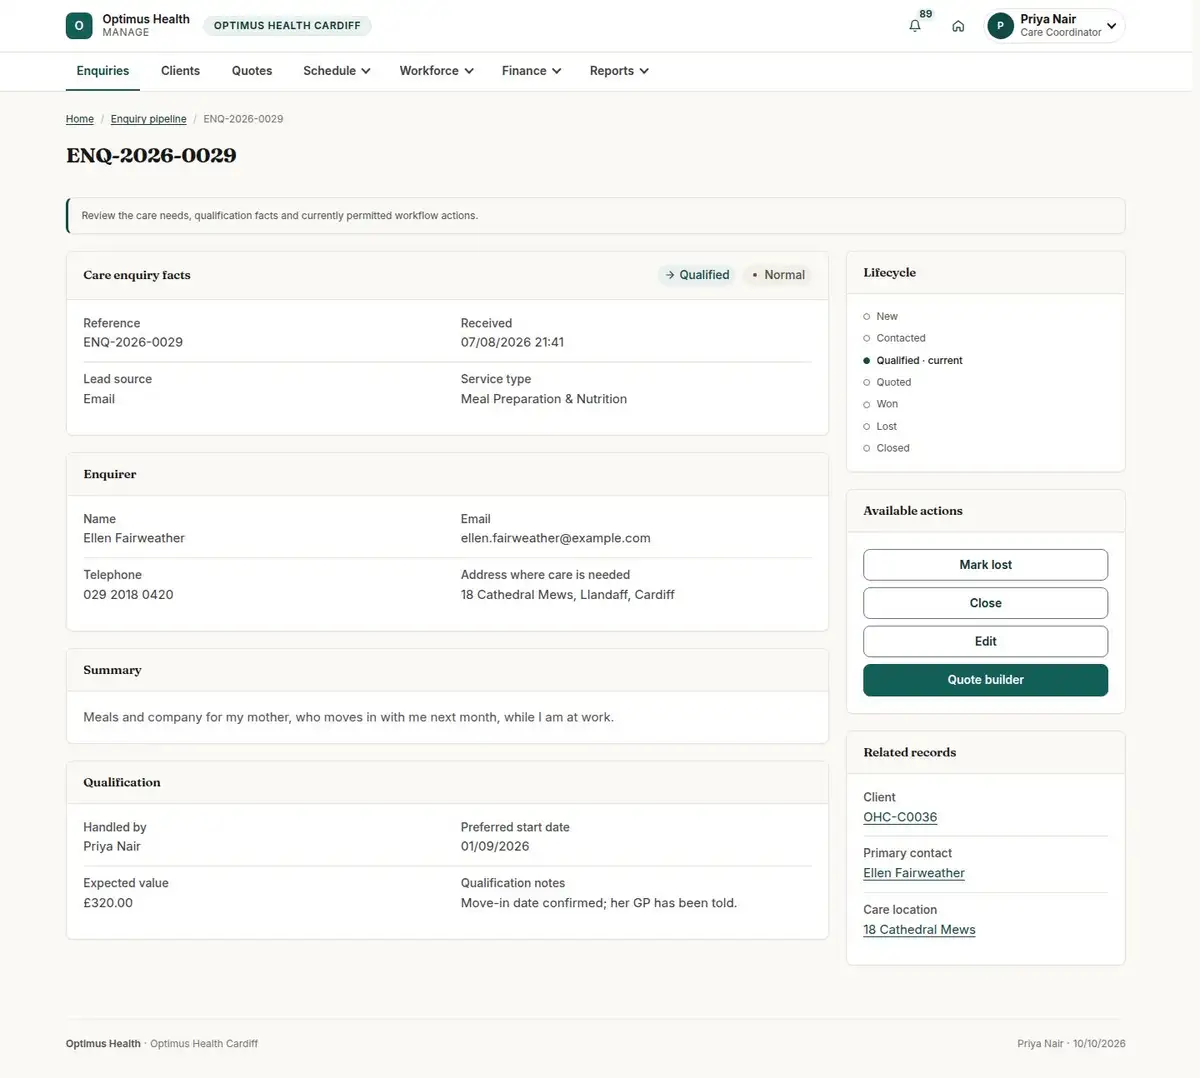This screenshot has height=1078, width=1200.
Task: Click the Optimus Health logo square
Action: tap(79, 26)
